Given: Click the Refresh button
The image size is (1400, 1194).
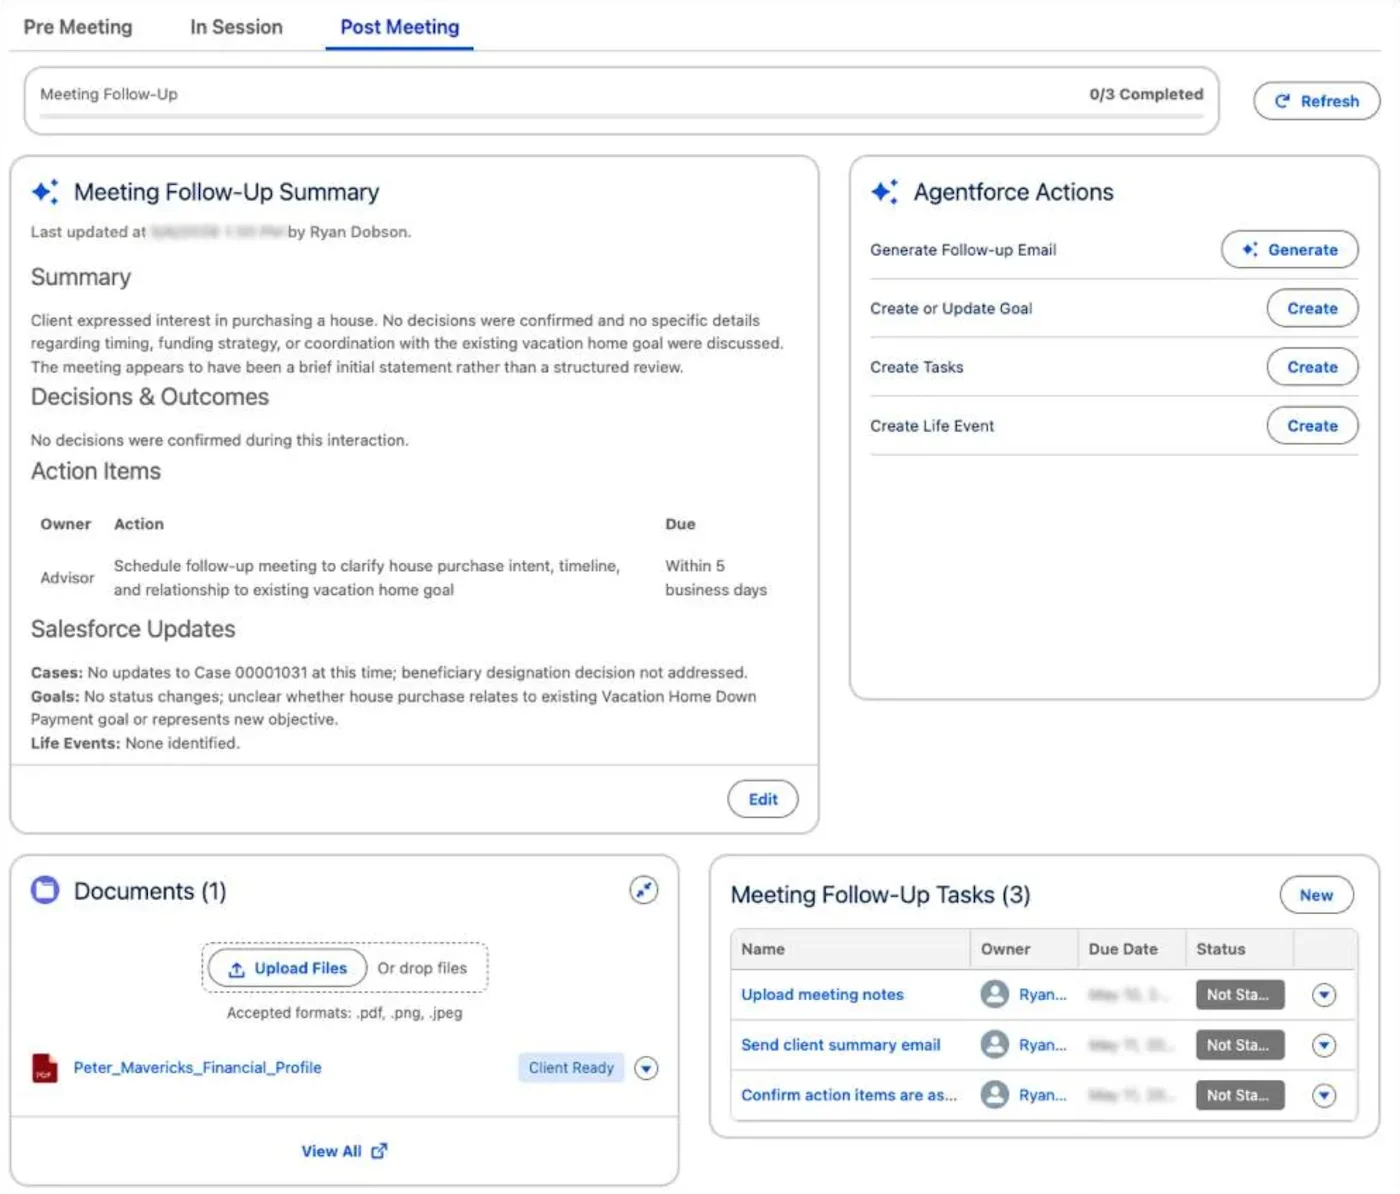Looking at the screenshot, I should [x=1317, y=101].
